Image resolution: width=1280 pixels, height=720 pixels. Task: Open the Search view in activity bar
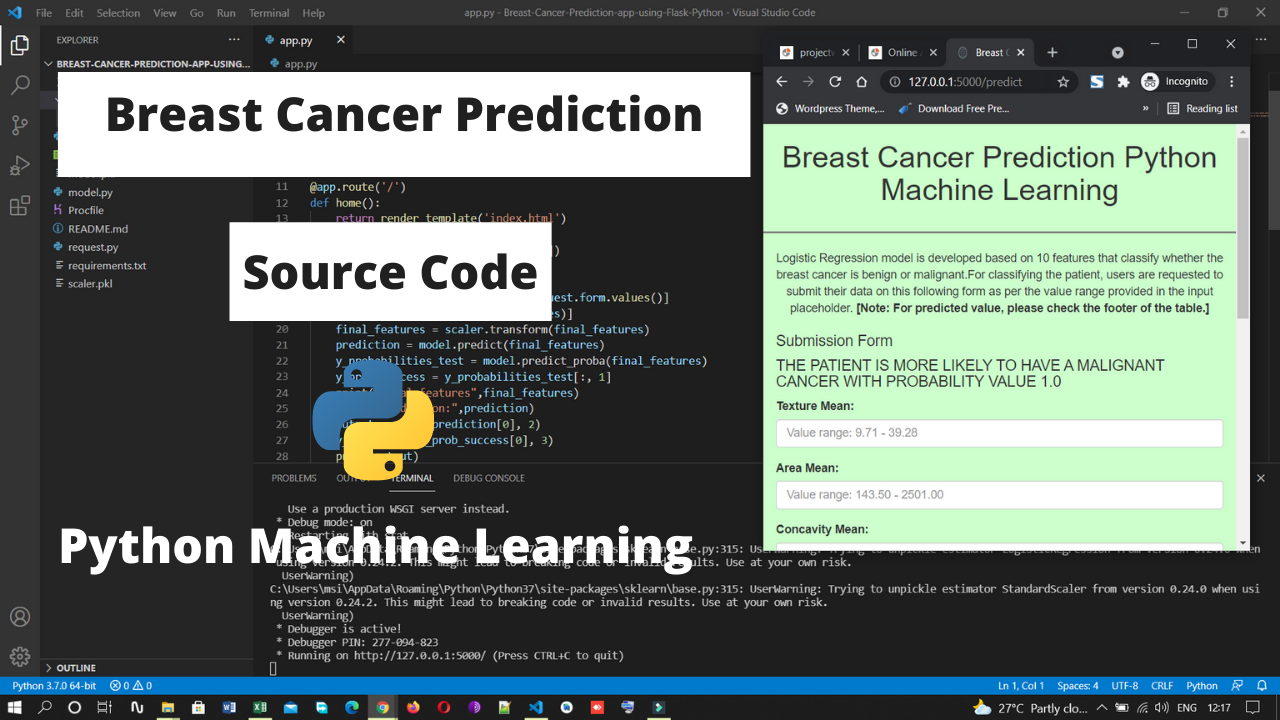pyautogui.click(x=19, y=86)
